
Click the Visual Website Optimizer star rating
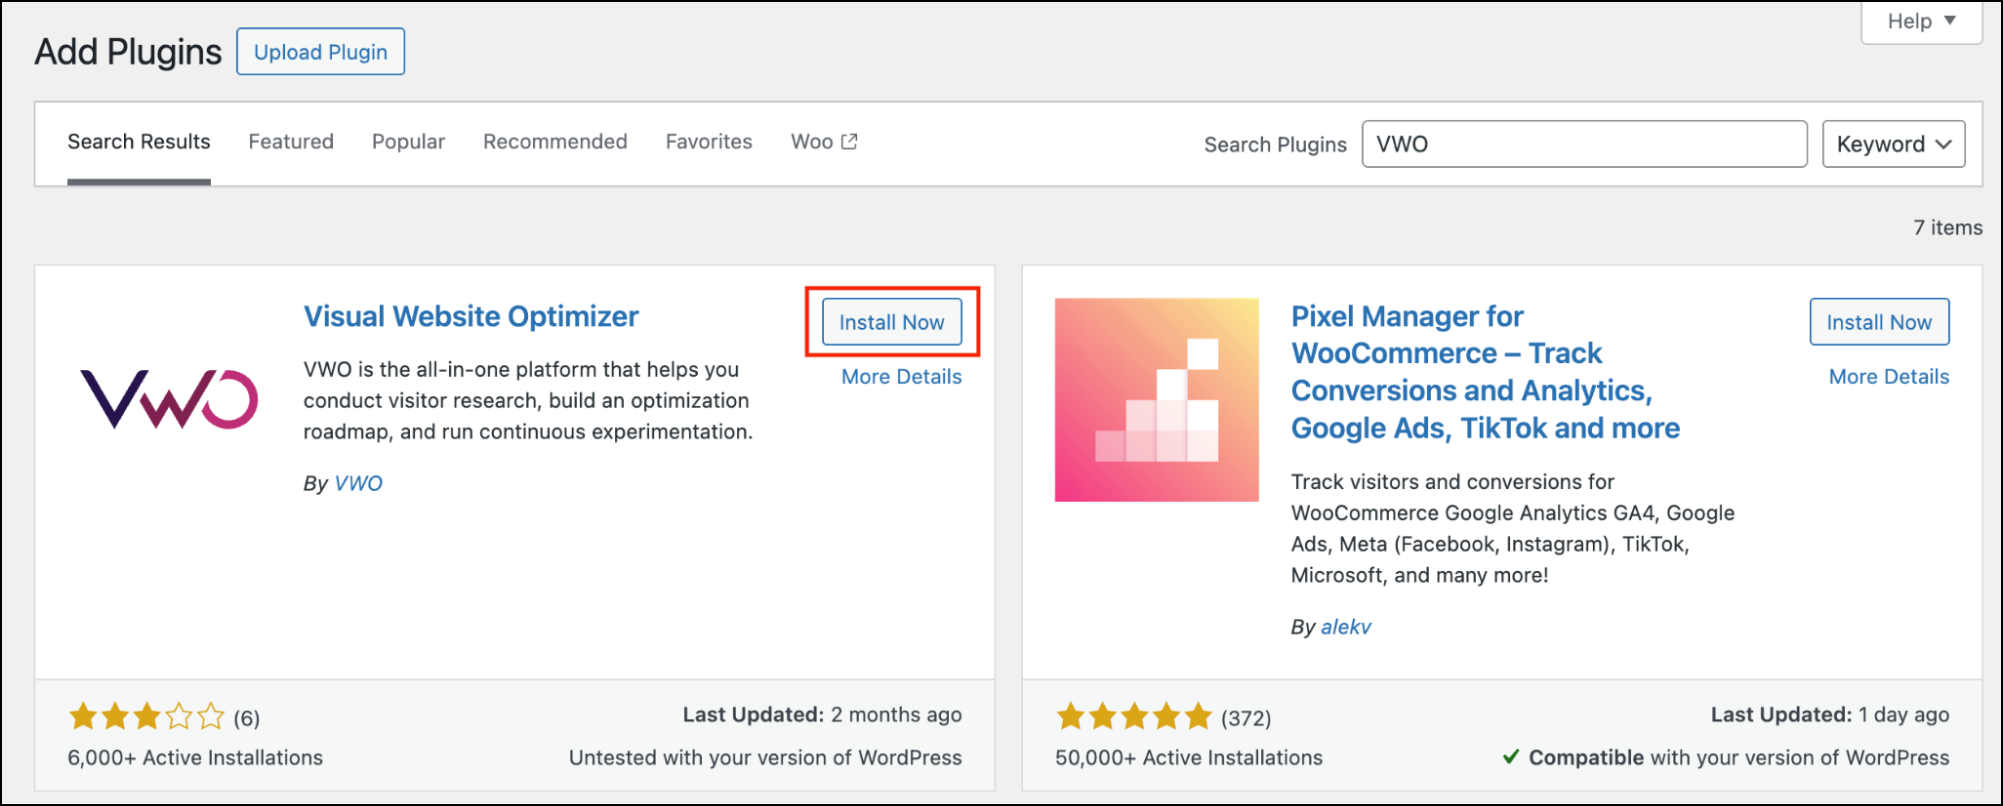click(147, 717)
